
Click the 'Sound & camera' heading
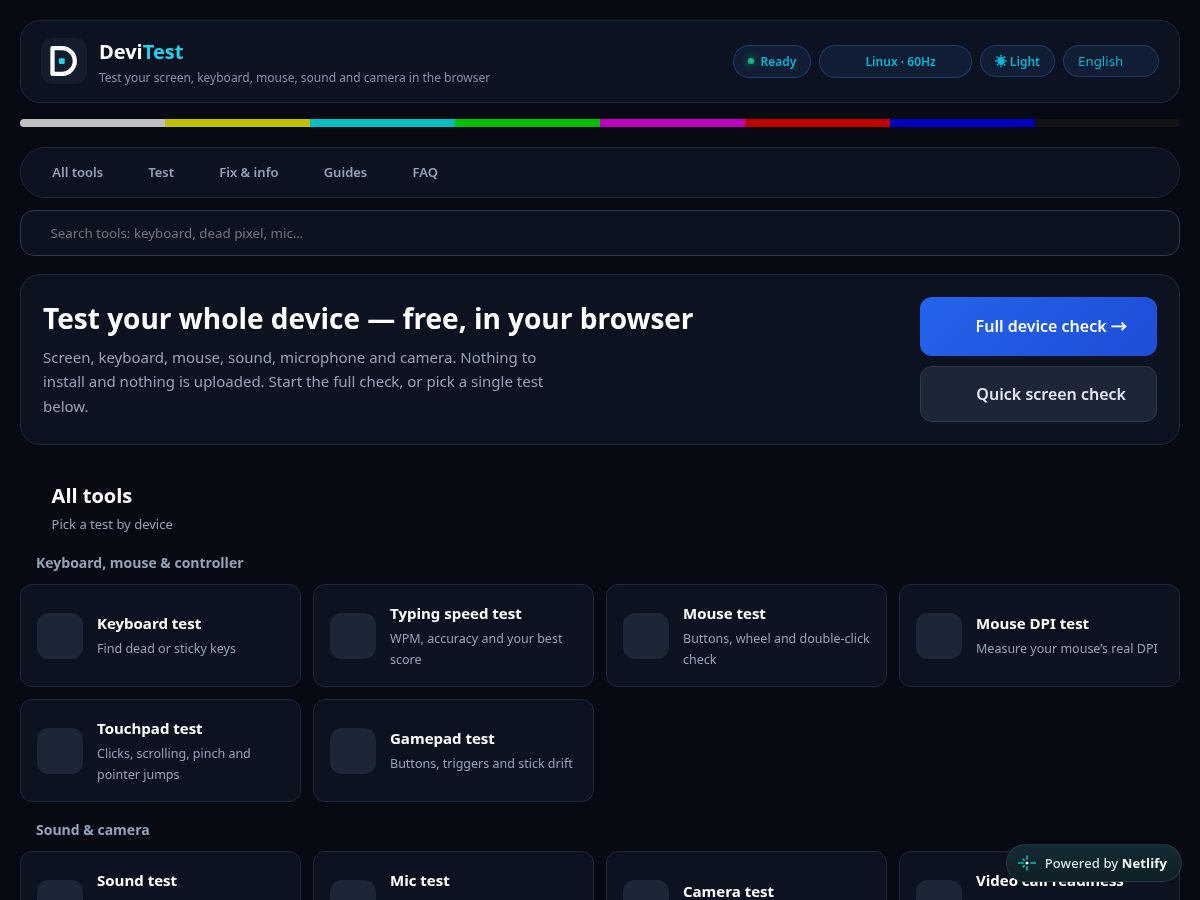click(x=93, y=830)
